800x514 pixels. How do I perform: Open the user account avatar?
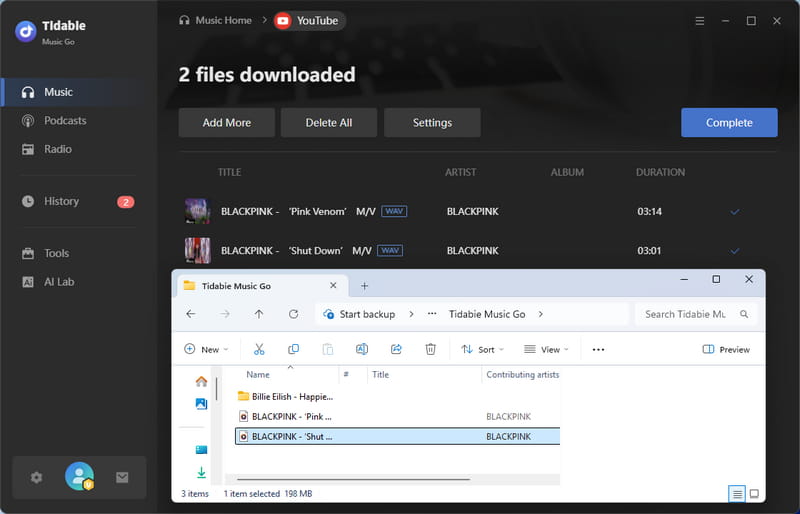[79, 477]
